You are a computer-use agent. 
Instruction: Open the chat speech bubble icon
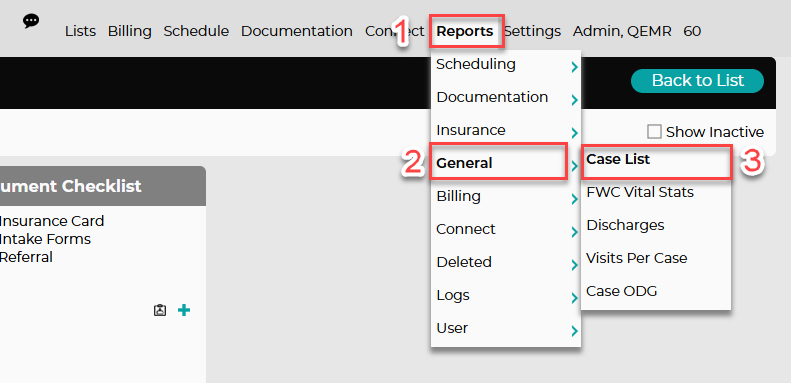(31, 21)
